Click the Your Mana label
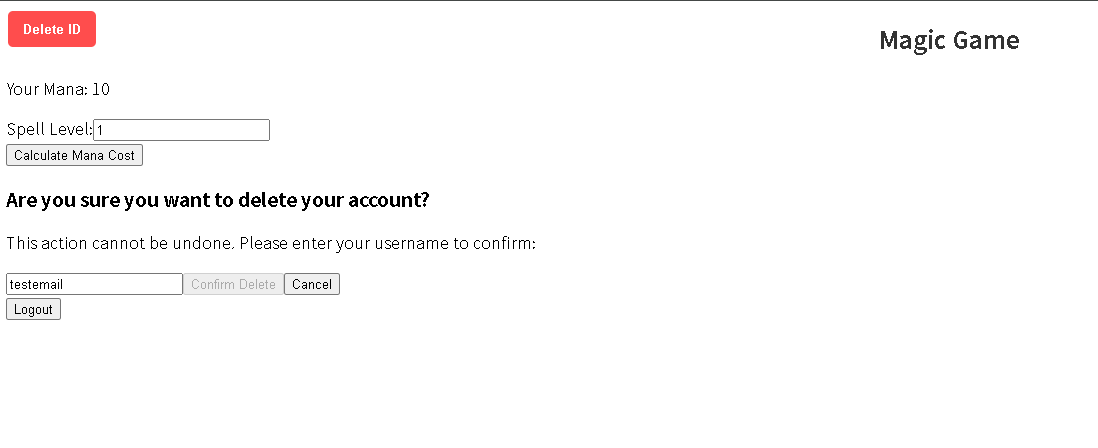Viewport: 1098px width, 448px height. coord(47,89)
